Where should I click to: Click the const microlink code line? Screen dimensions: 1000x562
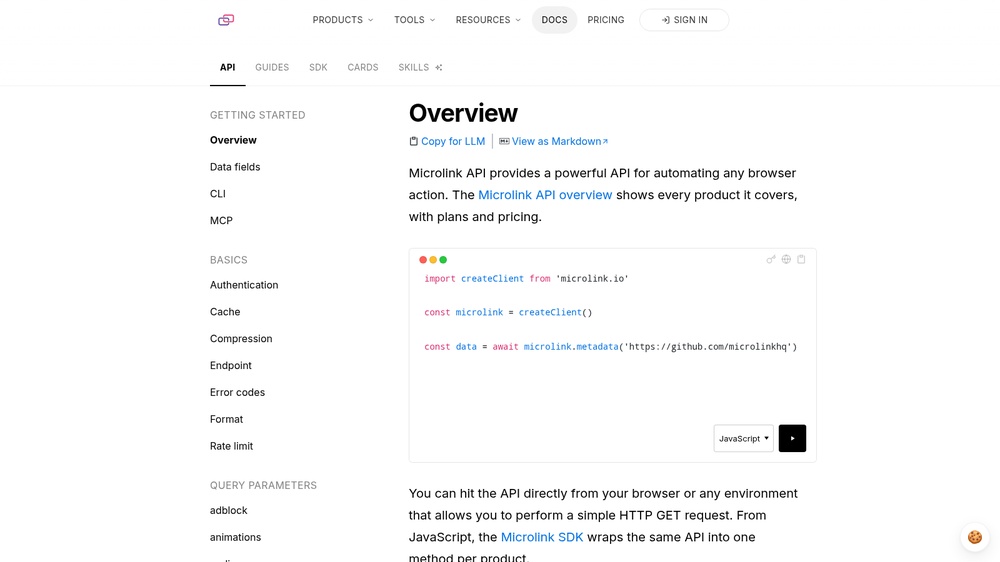point(508,313)
